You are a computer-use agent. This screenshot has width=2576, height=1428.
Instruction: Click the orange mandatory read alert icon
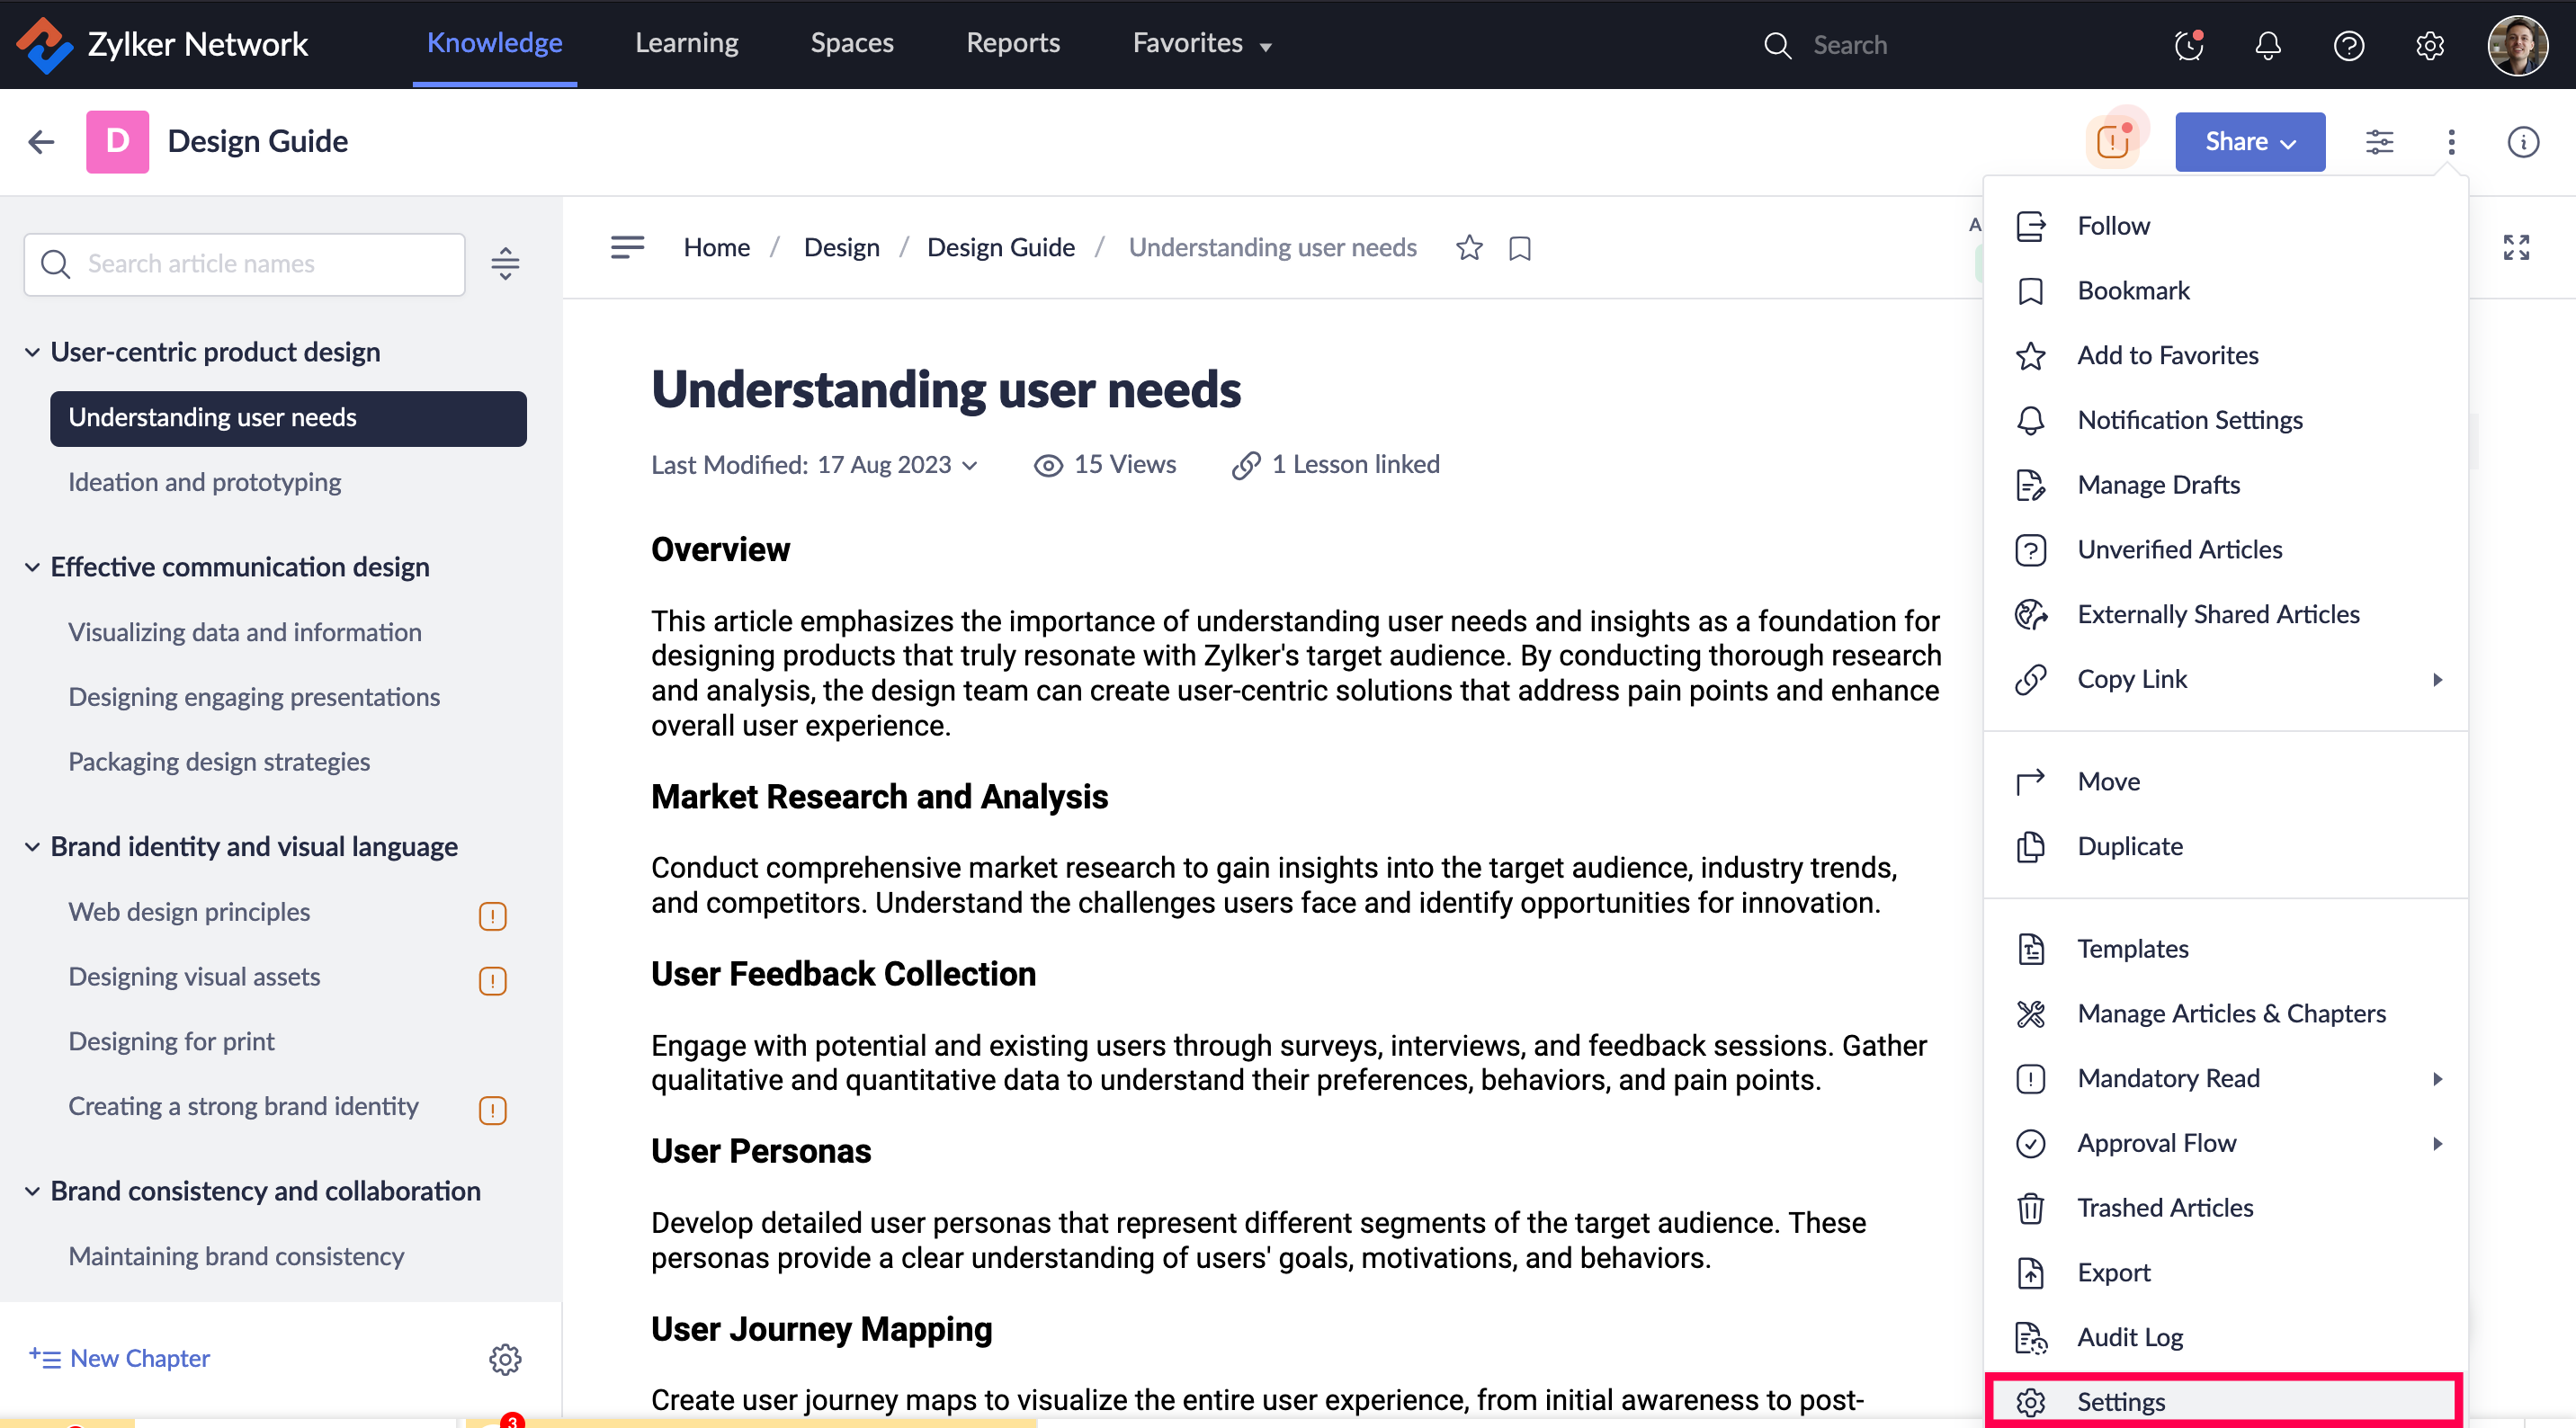[2112, 142]
